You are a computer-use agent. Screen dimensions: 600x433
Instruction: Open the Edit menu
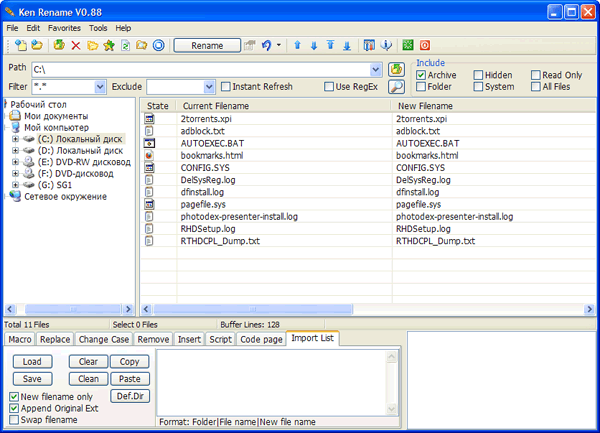pyautogui.click(x=33, y=28)
